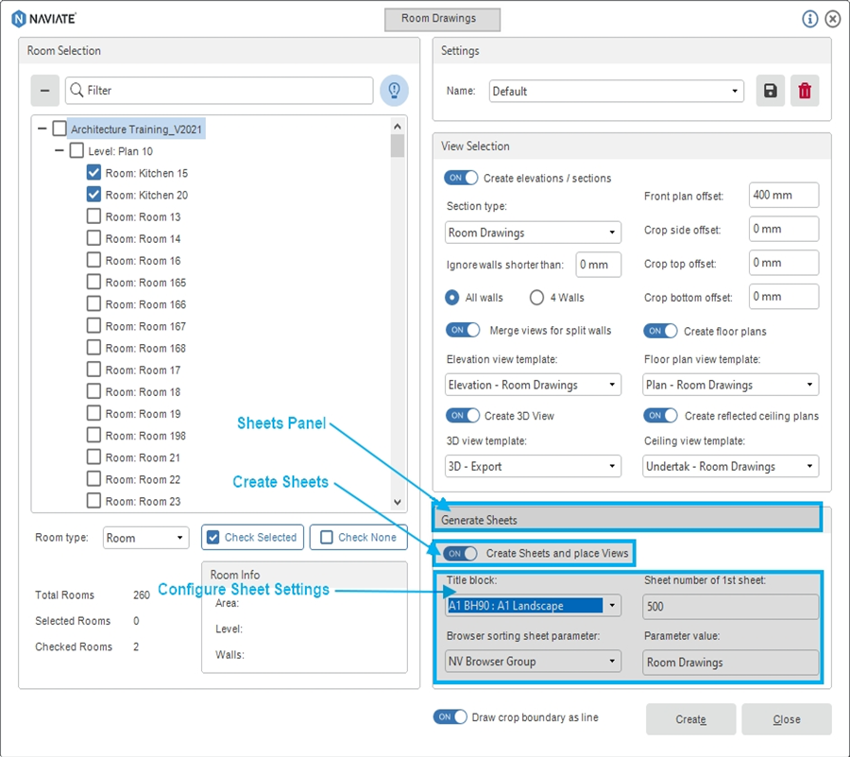
Task: Select tree row Room: Room 16
Action: click(x=143, y=260)
